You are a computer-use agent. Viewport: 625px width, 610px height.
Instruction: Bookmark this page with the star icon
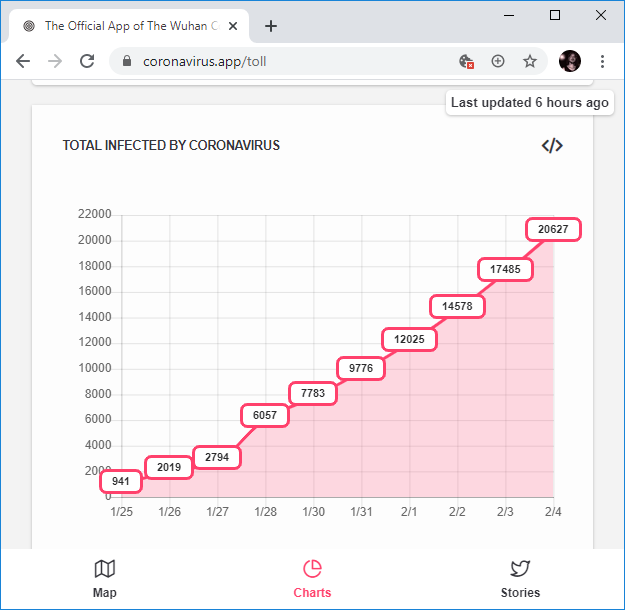pos(530,61)
